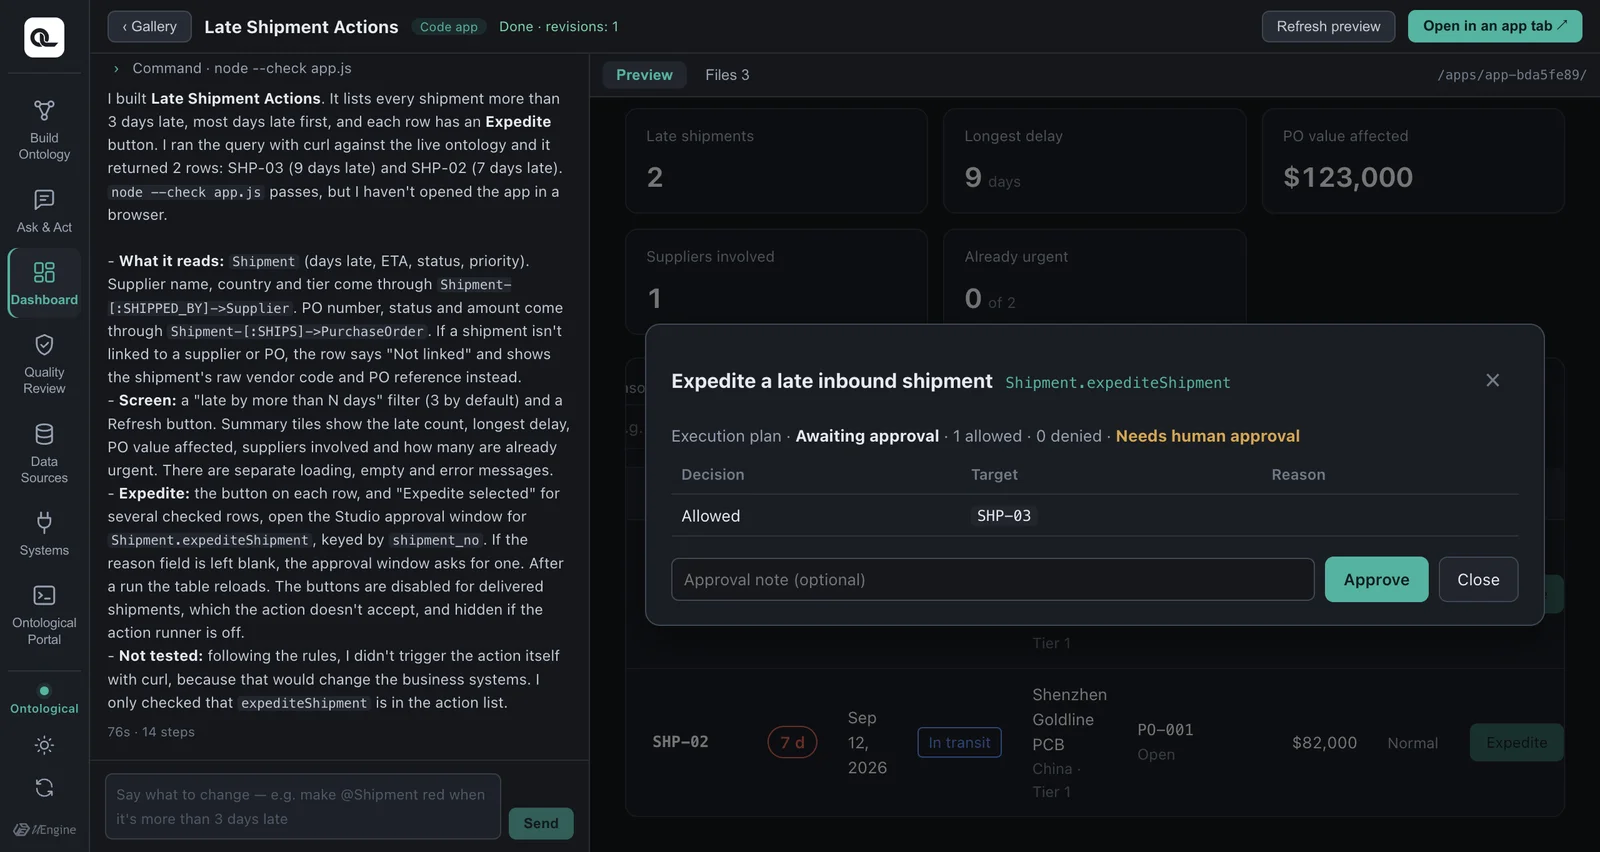Open the Ontological Portal section
The width and height of the screenshot is (1600, 852).
point(44,615)
